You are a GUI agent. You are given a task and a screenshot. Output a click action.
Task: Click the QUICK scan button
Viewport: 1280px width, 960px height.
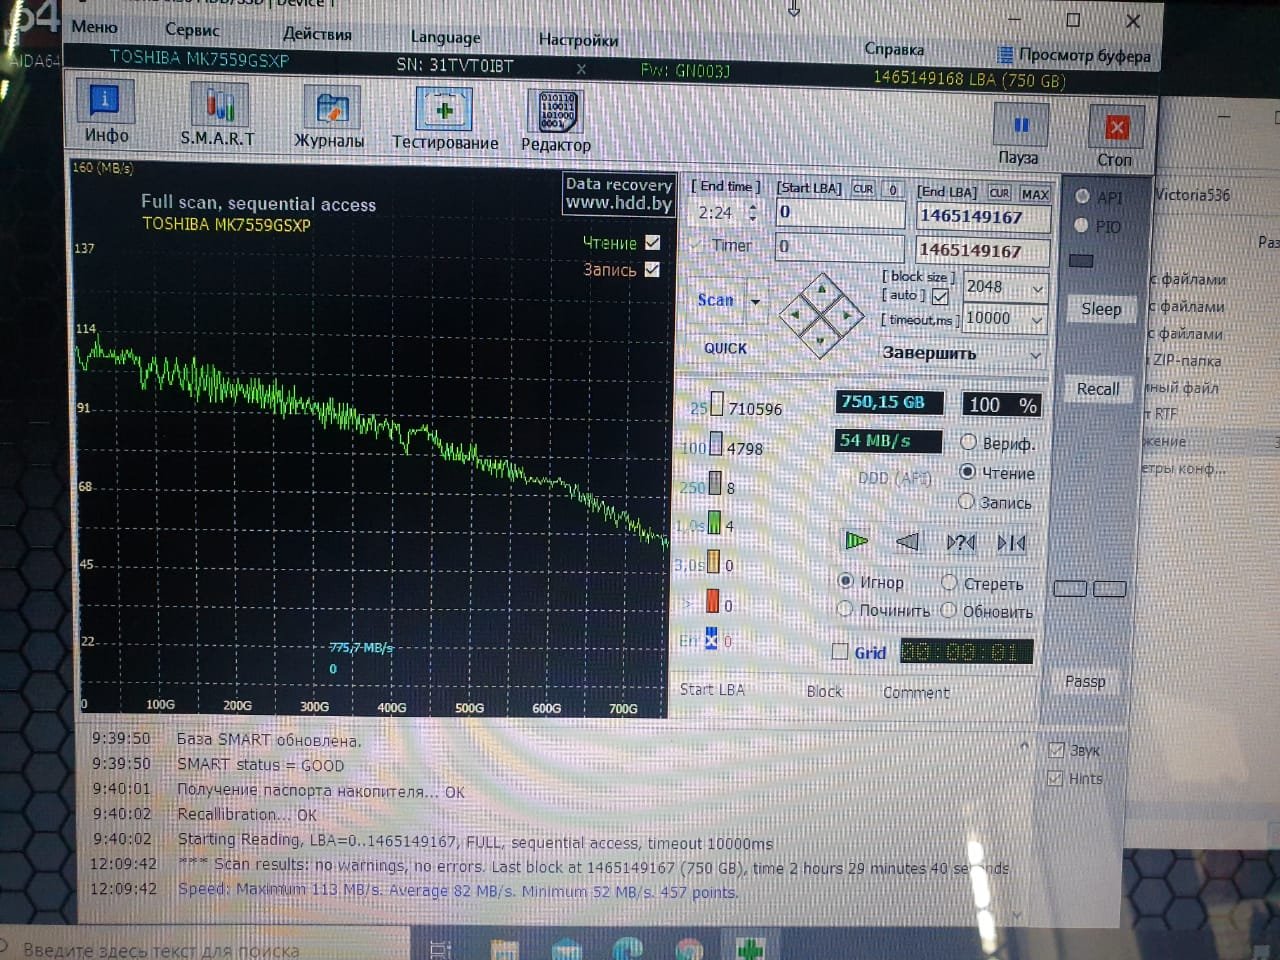coord(725,348)
